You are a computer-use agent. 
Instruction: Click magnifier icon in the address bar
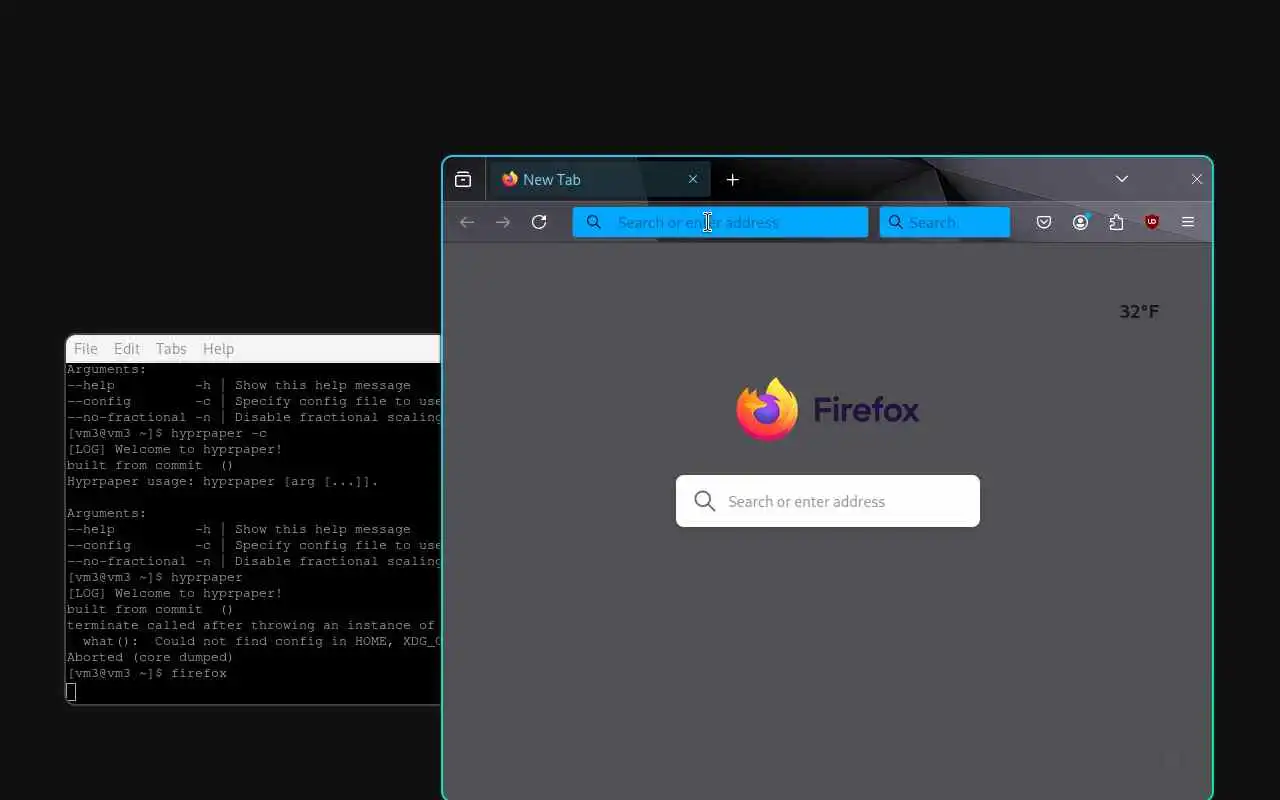pos(594,222)
